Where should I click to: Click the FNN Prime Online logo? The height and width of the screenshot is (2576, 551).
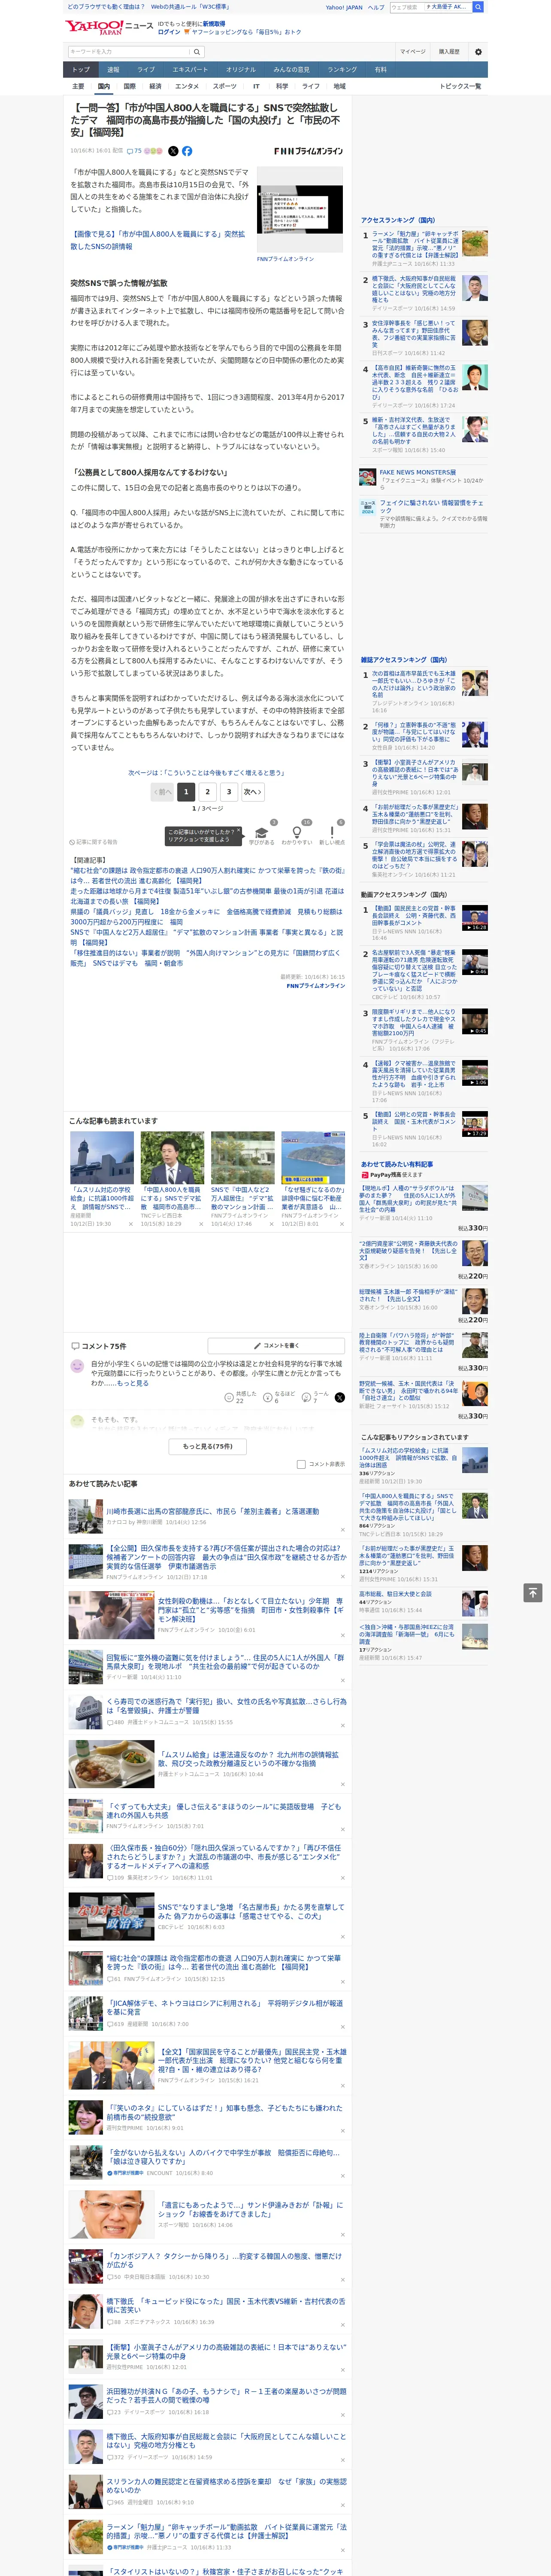[309, 151]
